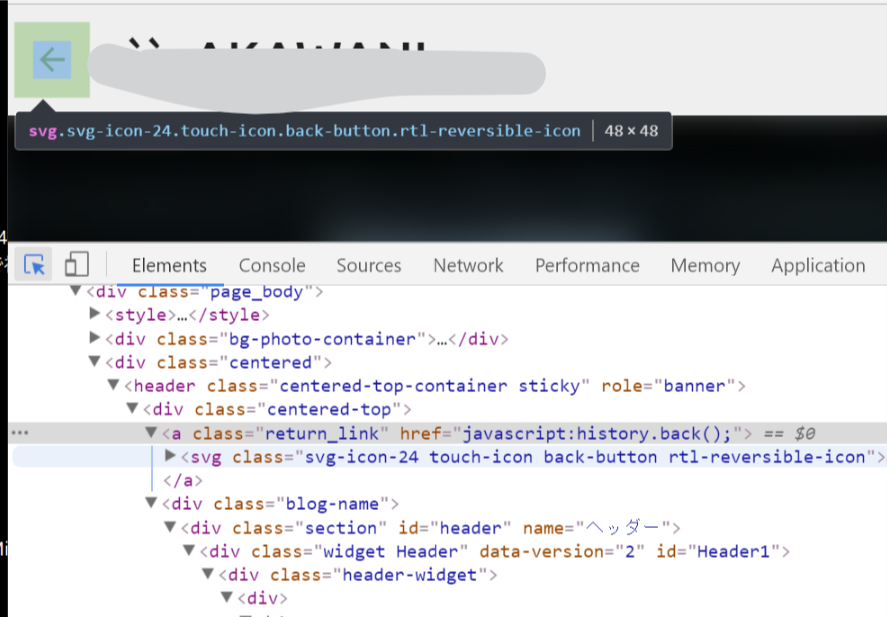Toggle mobile device emulation view

click(76, 263)
